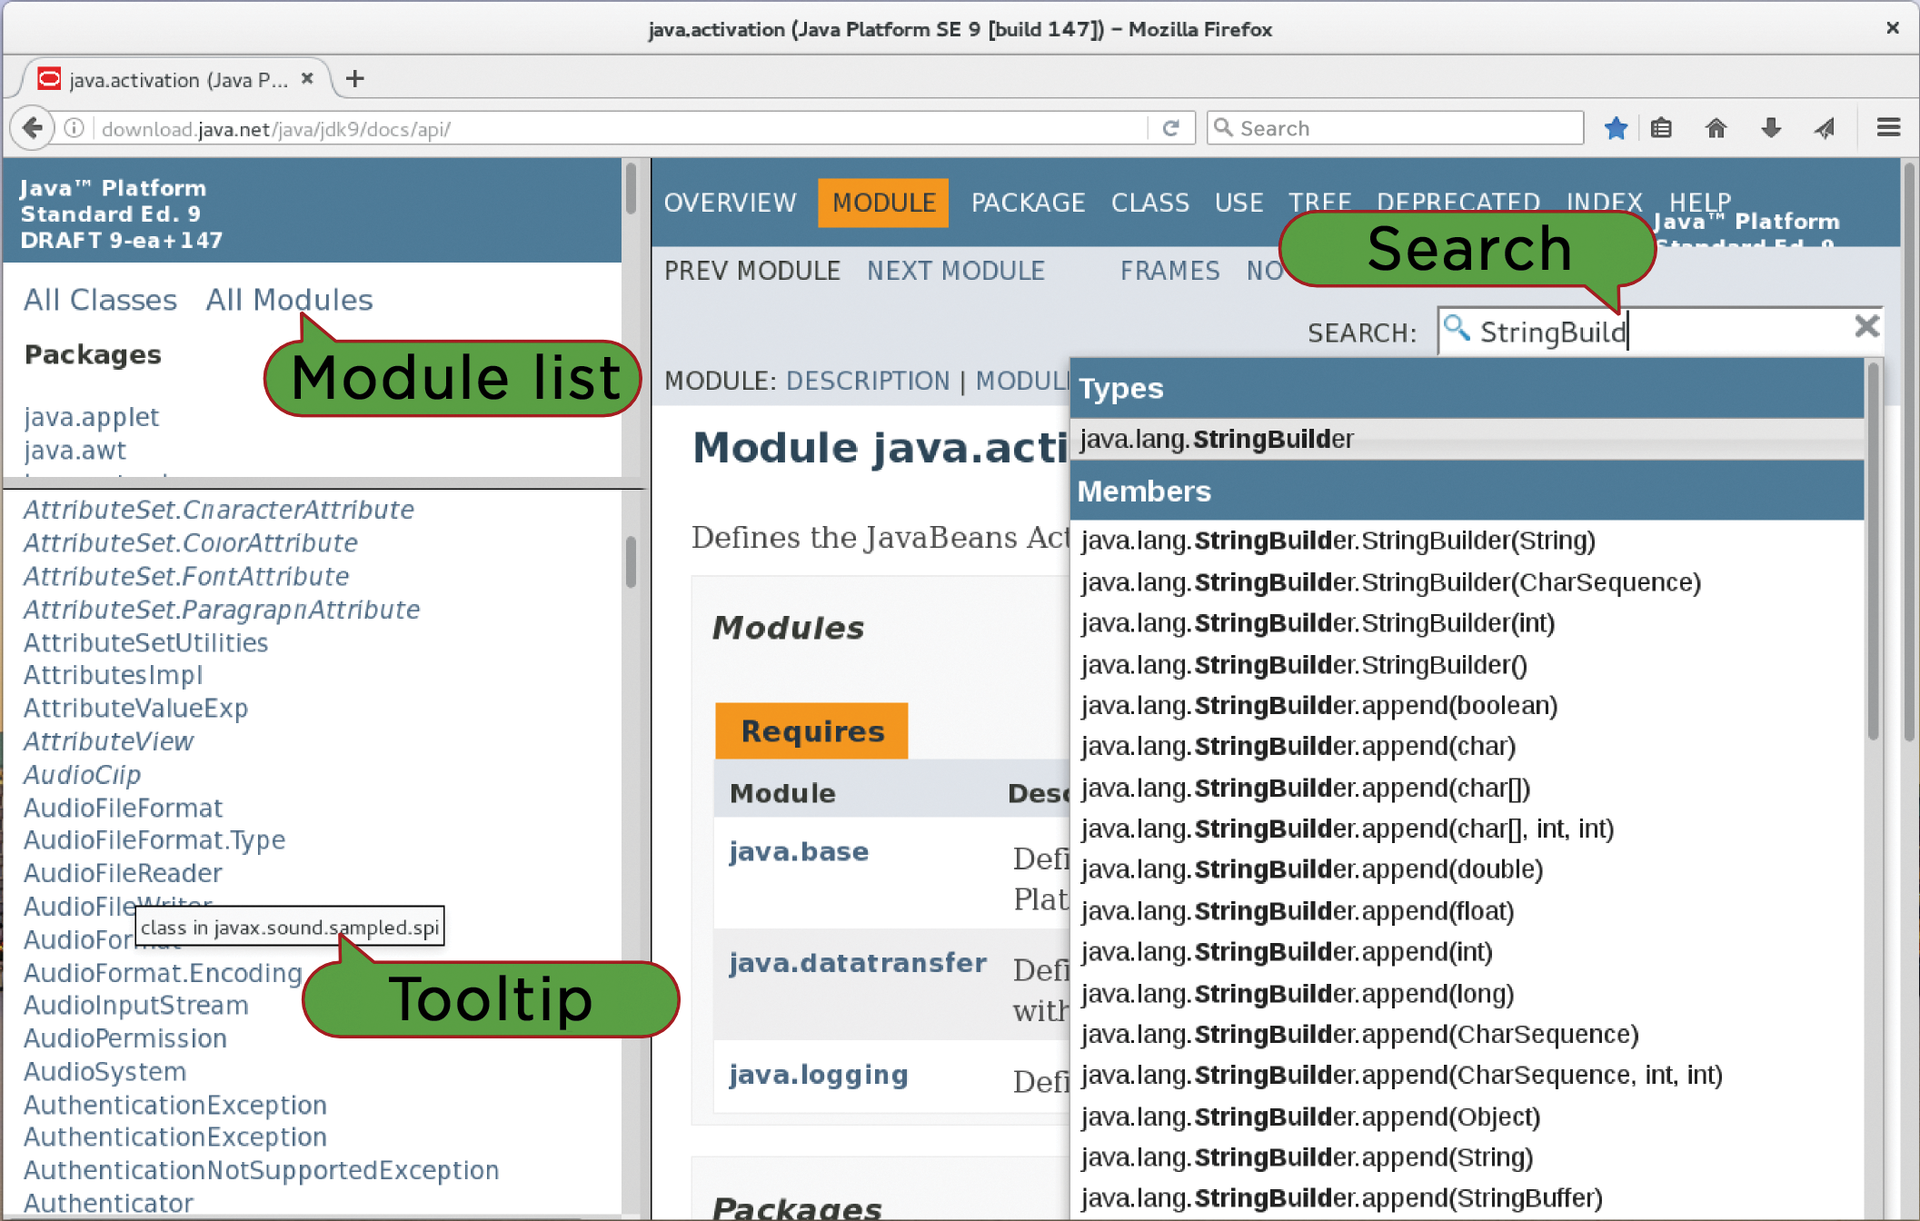Follow the java.base module link

(x=798, y=851)
